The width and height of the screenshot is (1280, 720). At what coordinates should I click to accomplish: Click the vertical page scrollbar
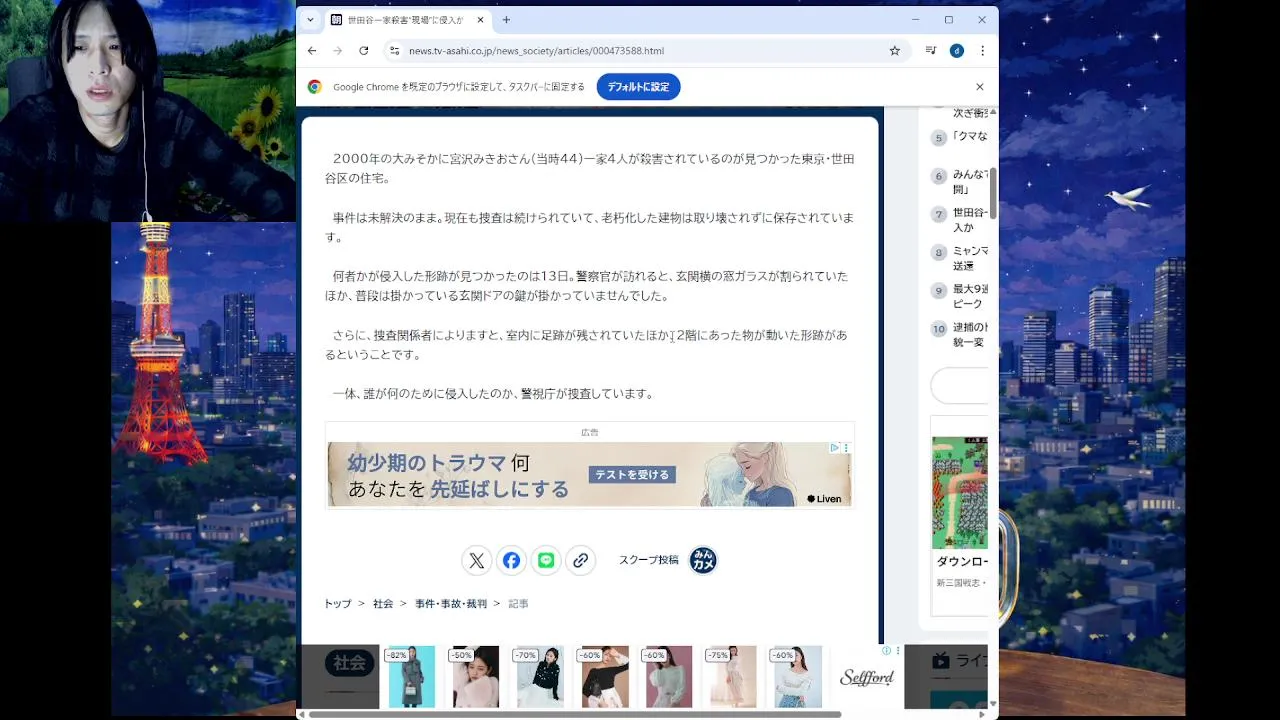[993, 195]
